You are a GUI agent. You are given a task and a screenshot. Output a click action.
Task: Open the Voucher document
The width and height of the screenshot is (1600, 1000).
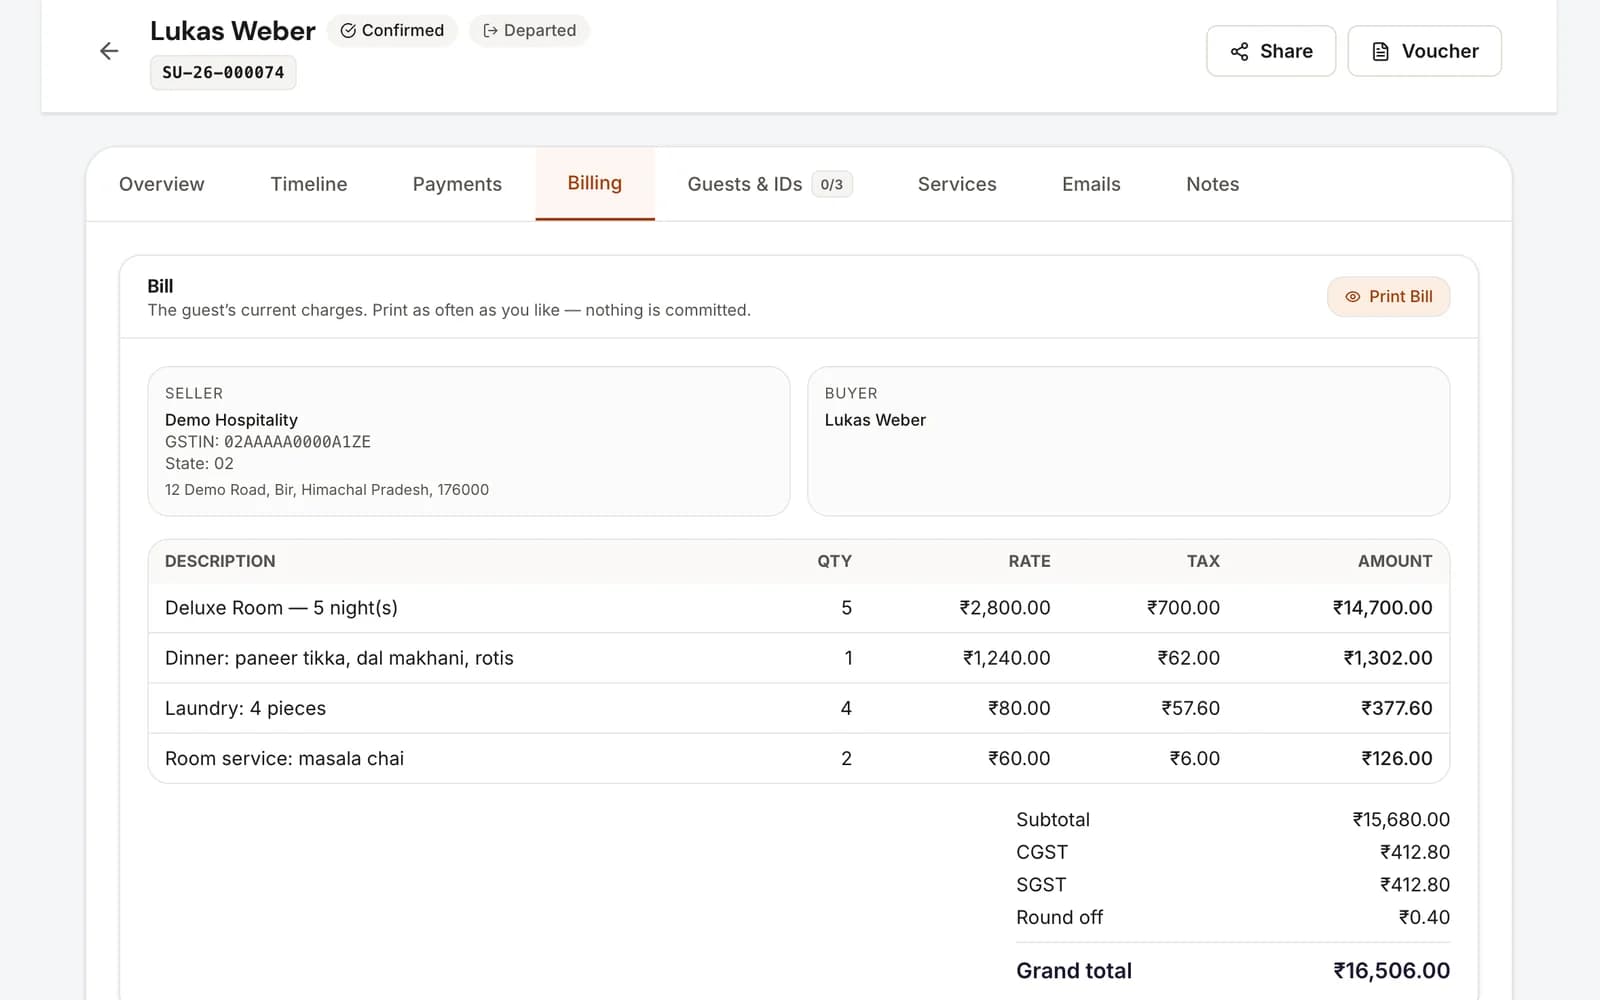coord(1424,51)
